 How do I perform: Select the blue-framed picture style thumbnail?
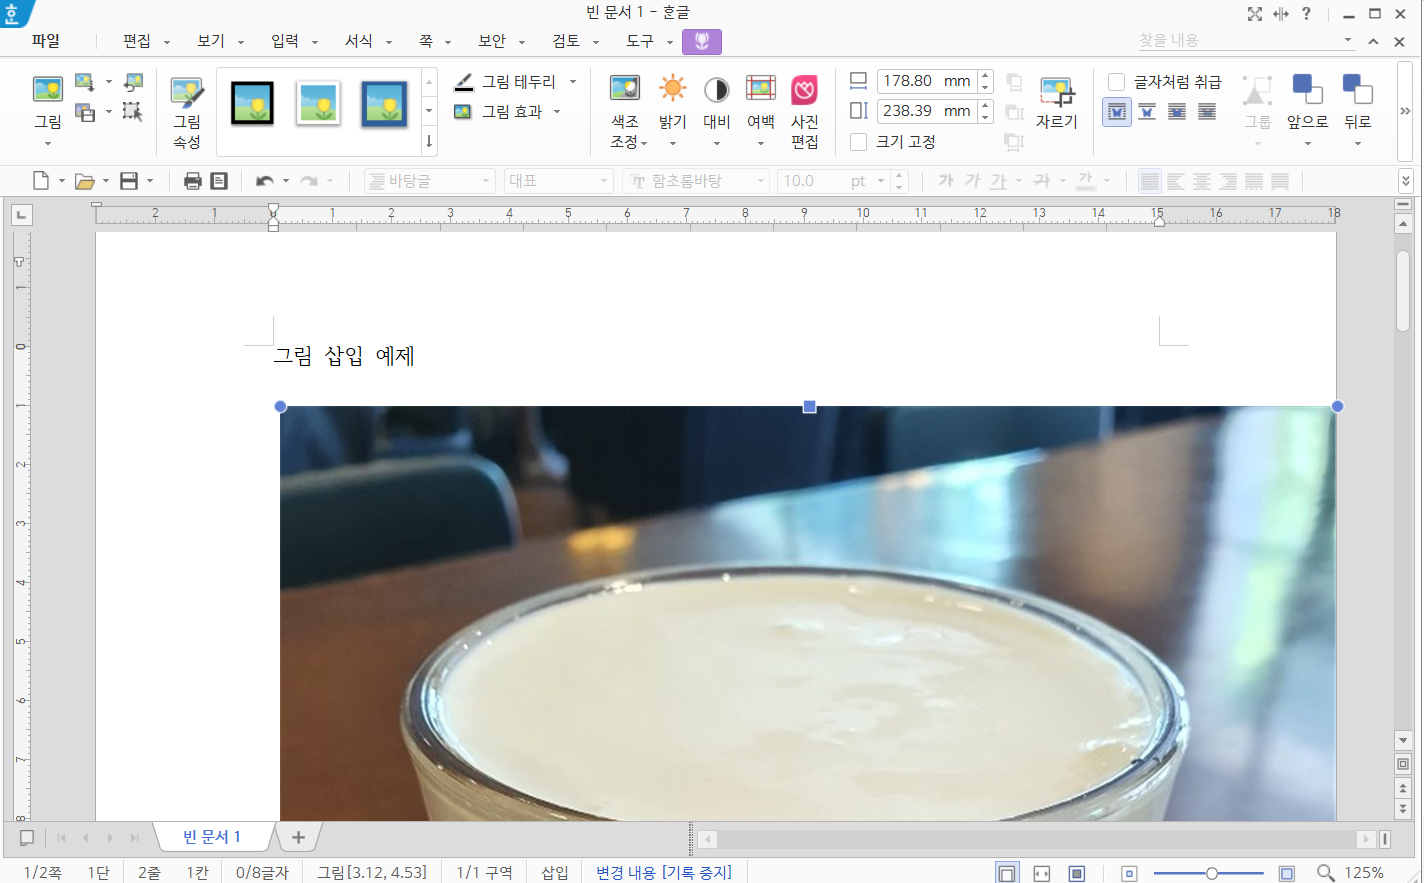(384, 103)
